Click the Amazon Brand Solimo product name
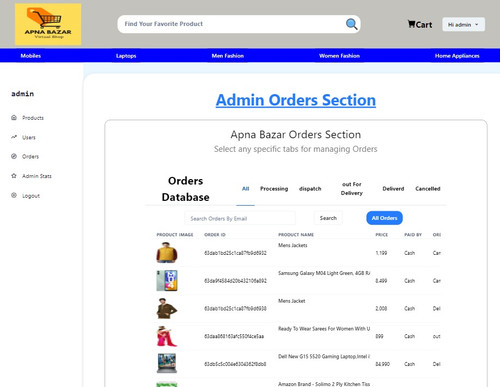Viewport: 500px width, 387px height. 324,384
